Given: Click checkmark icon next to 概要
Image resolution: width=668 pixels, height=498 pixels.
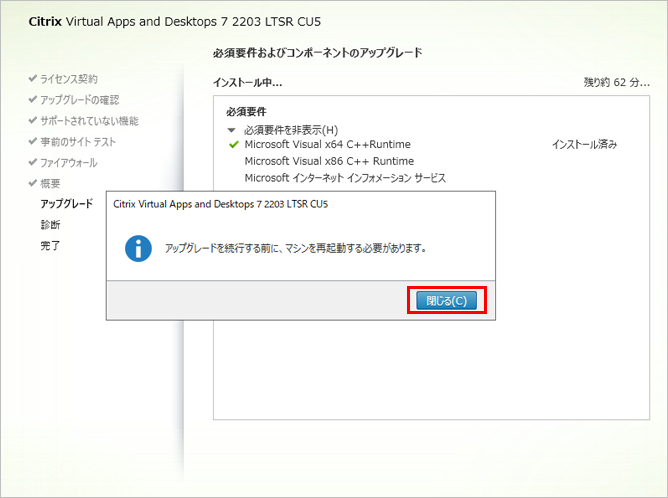Looking at the screenshot, I should [32, 183].
